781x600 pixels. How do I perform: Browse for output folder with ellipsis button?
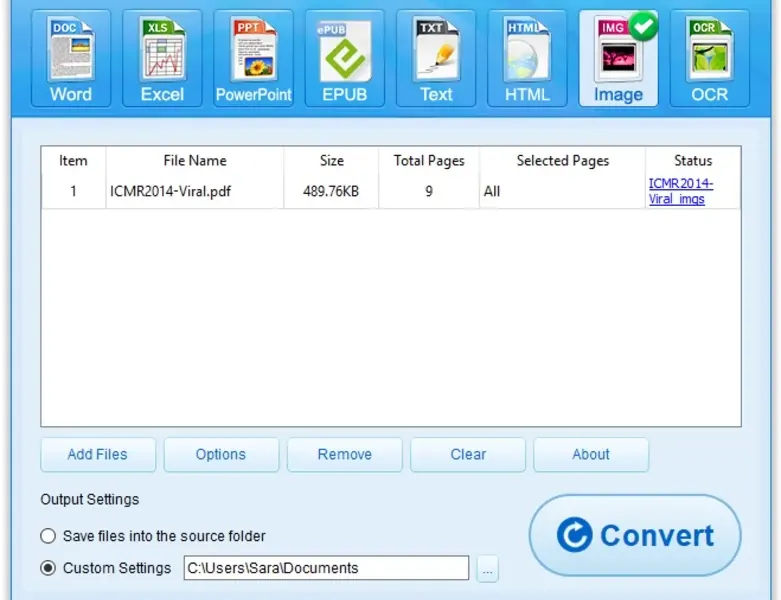(487, 568)
